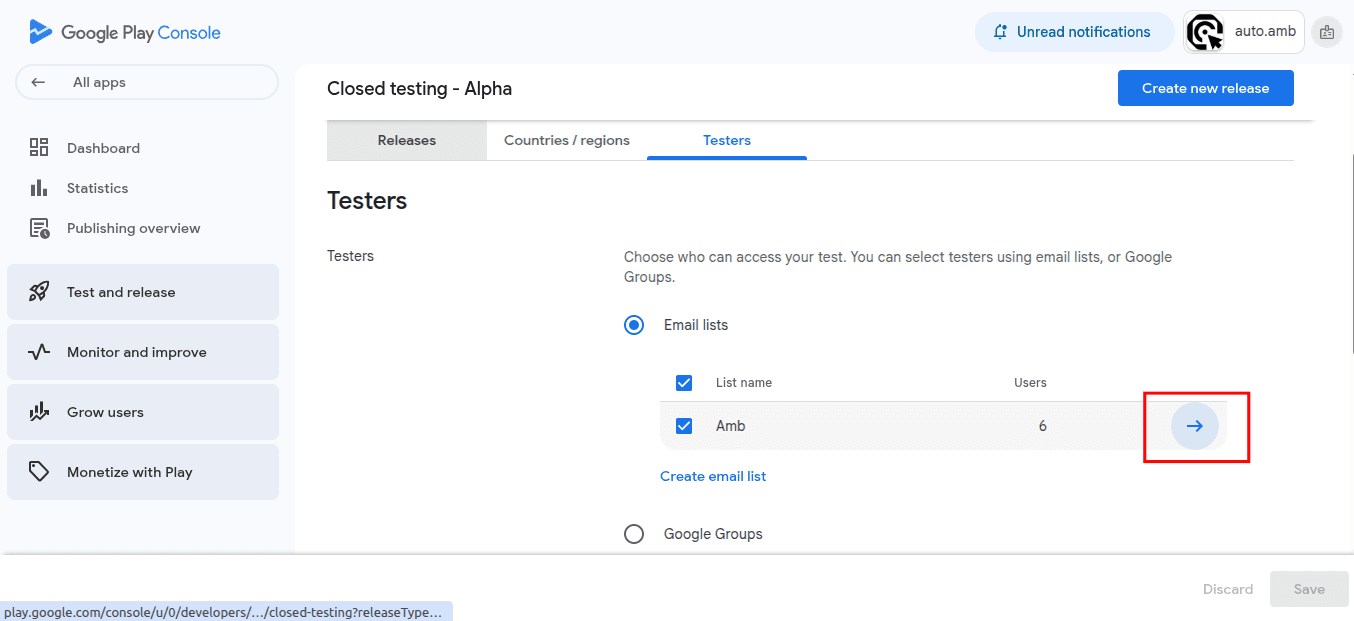Expand the Test and release section

(143, 292)
